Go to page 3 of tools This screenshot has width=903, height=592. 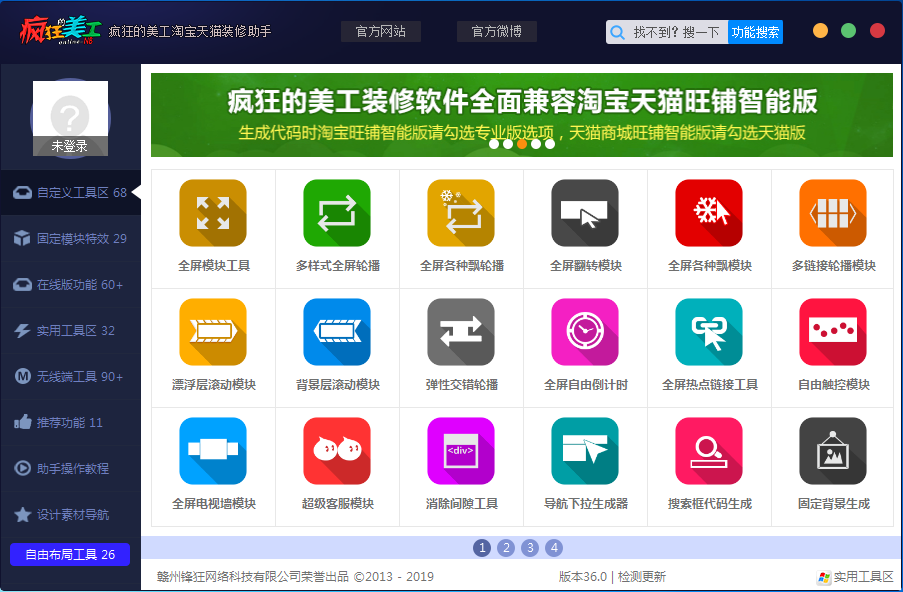530,548
